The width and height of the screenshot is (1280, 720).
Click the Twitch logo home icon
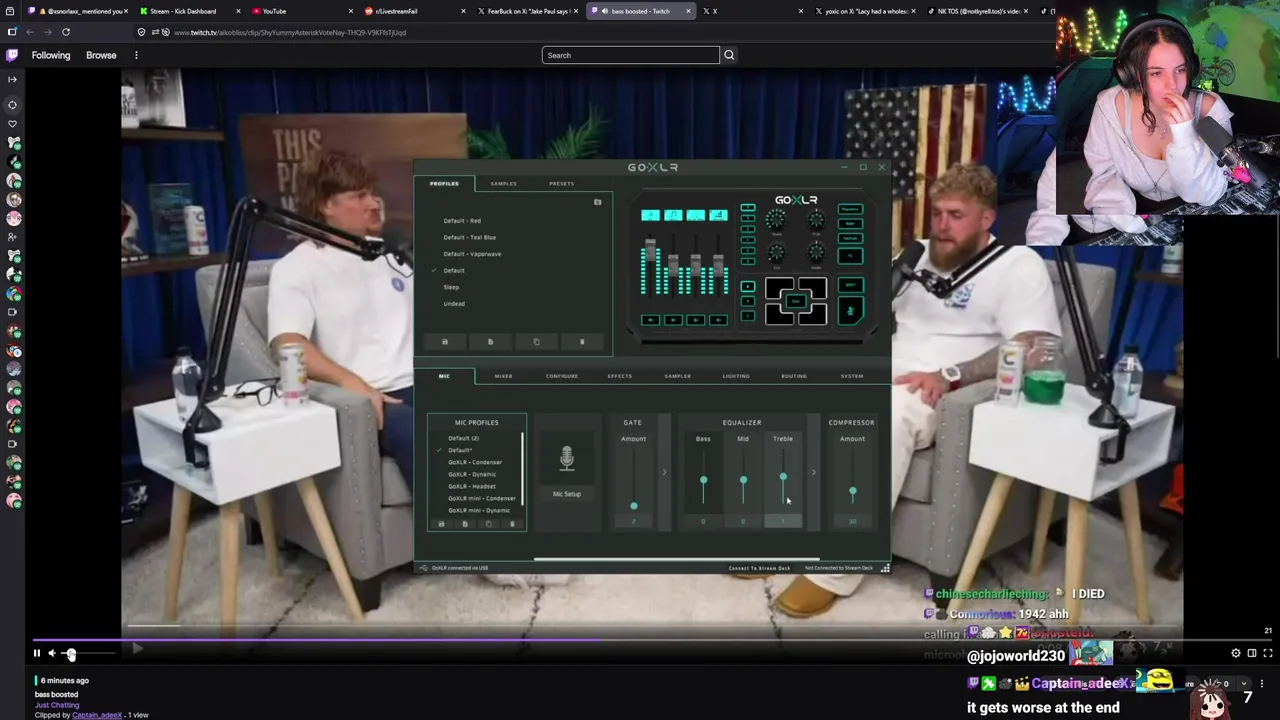click(12, 55)
